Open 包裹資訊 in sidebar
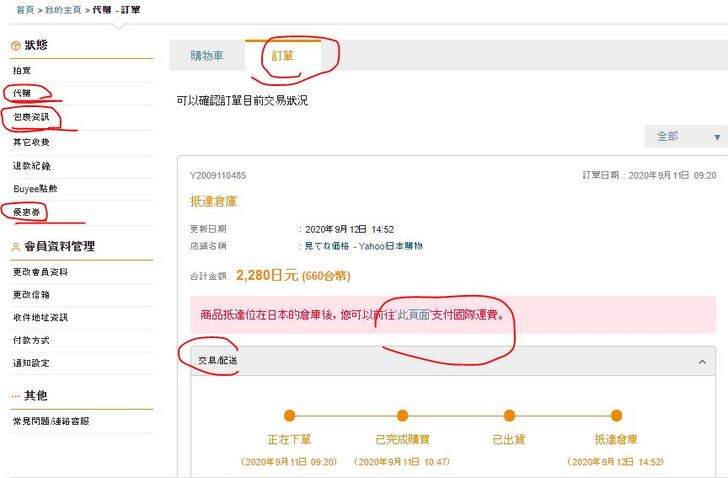This screenshot has width=728, height=478. [31, 118]
